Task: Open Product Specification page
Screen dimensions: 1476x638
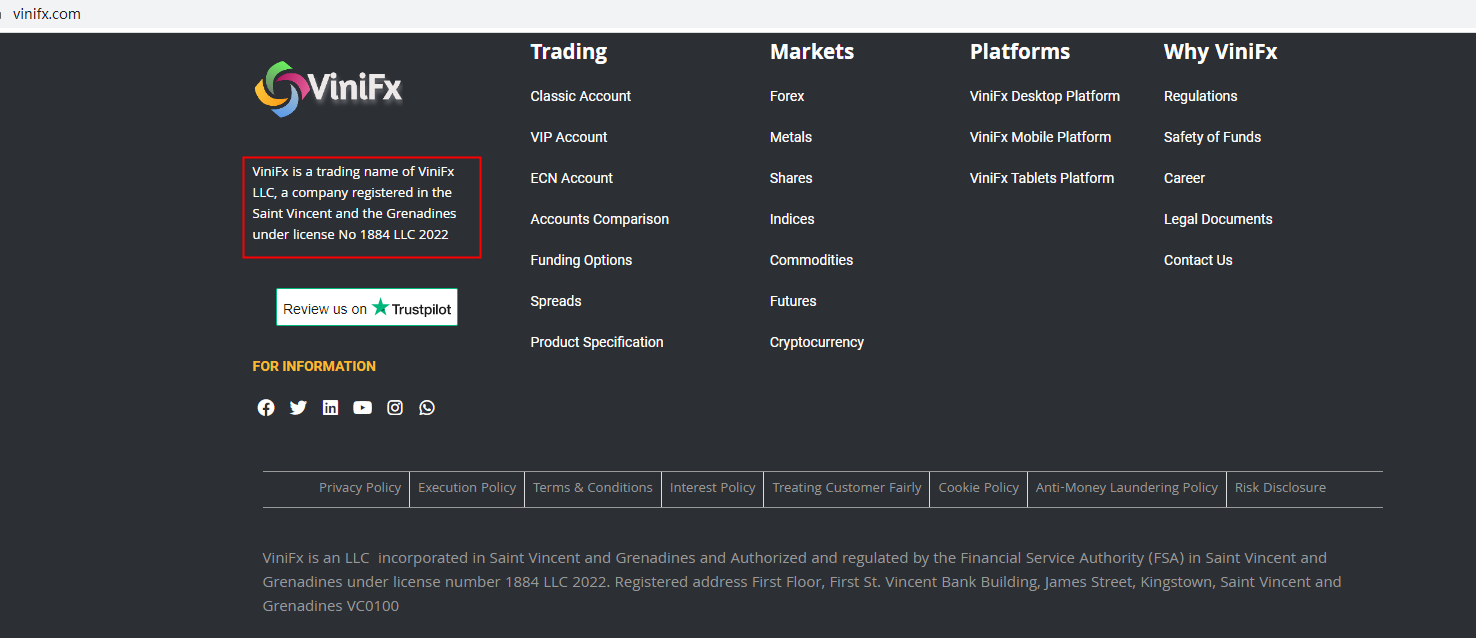Action: pyautogui.click(x=597, y=342)
